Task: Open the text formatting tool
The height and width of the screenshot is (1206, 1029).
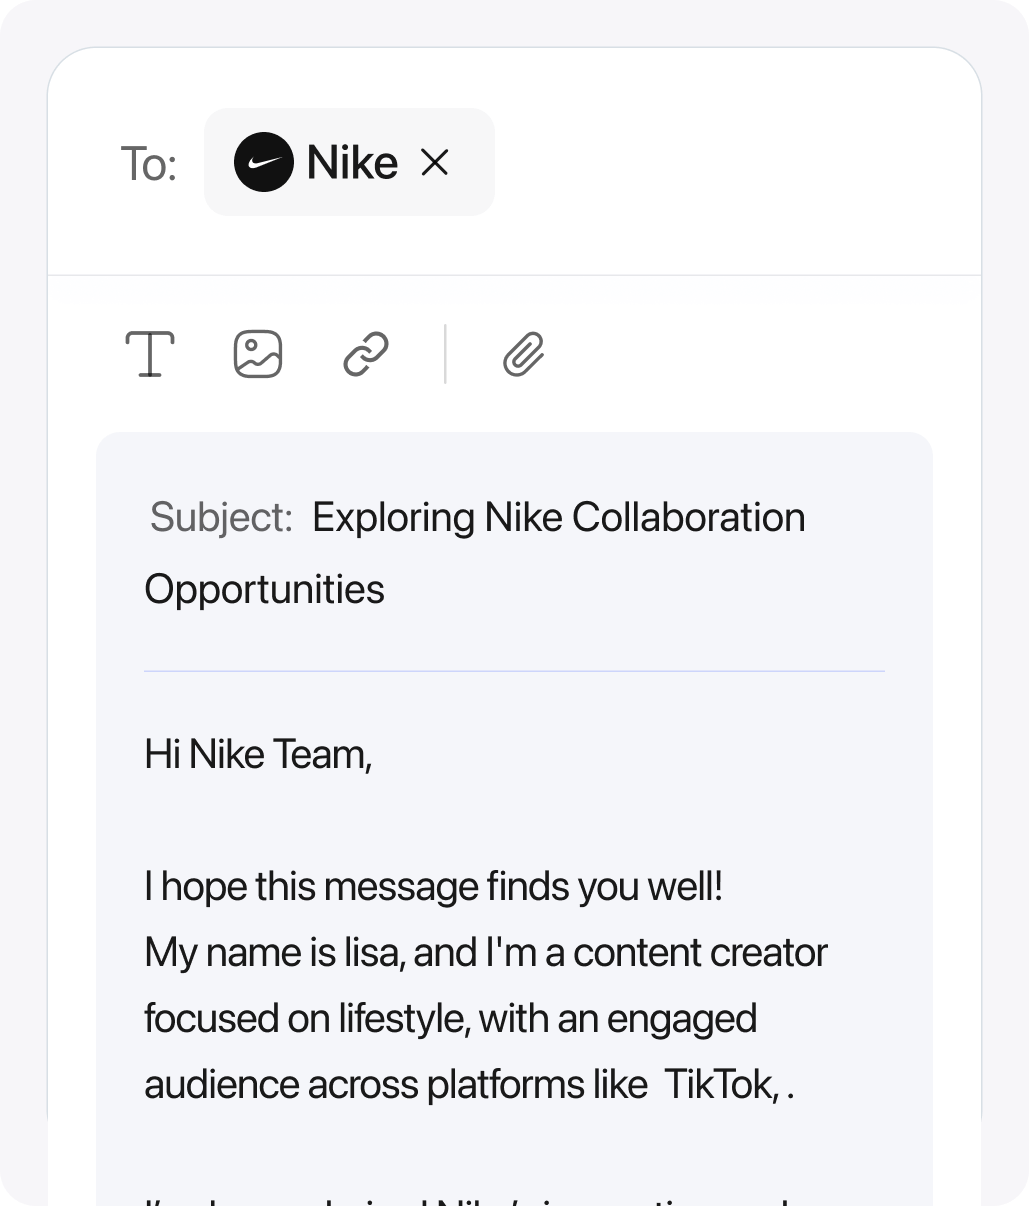Action: tap(150, 354)
